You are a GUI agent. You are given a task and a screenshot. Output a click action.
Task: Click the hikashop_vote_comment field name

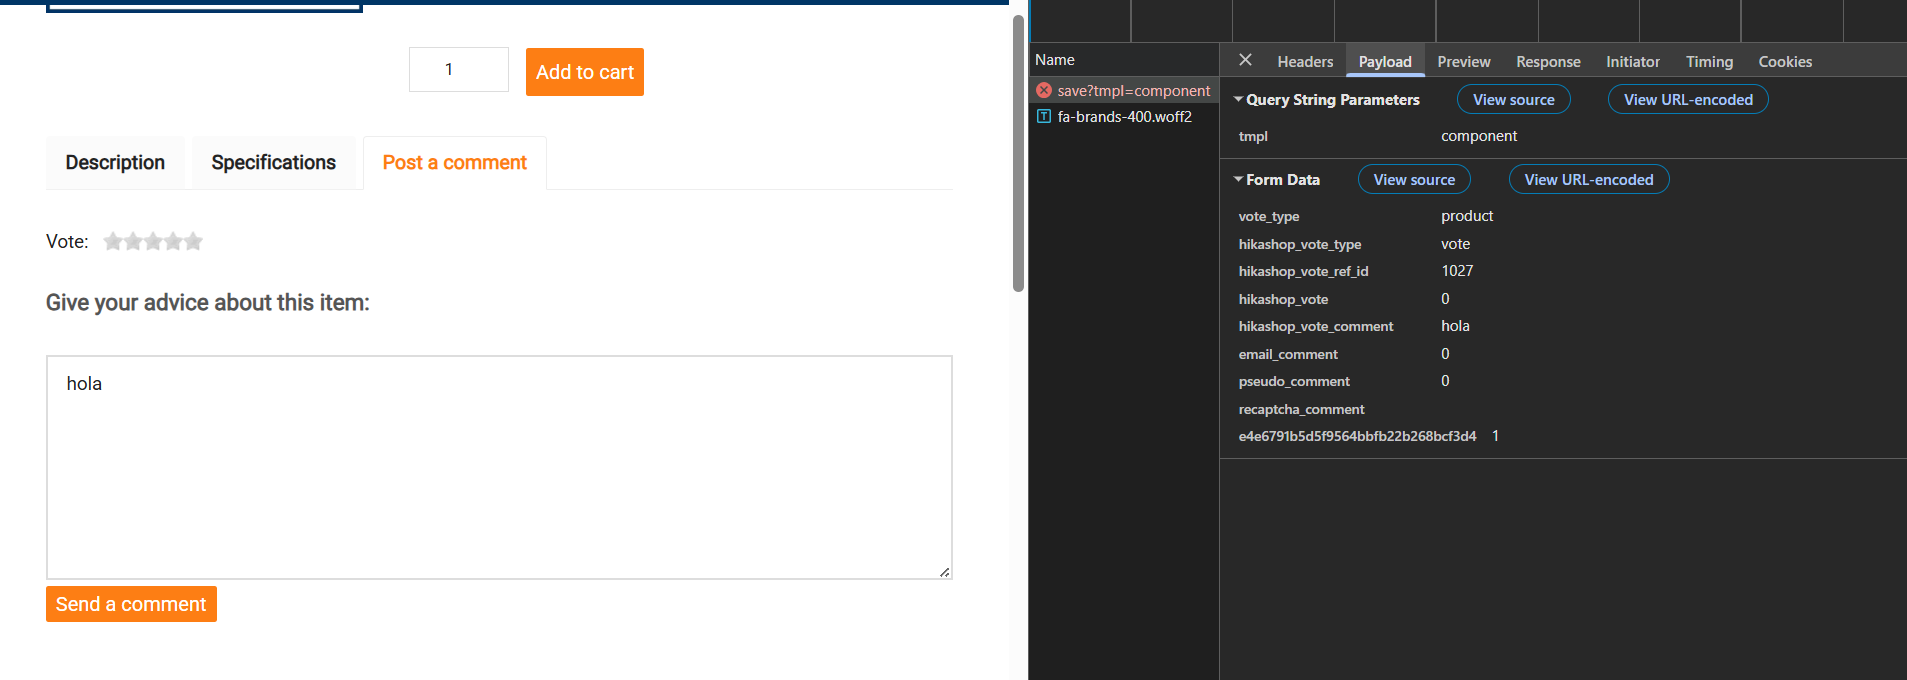coord(1316,326)
